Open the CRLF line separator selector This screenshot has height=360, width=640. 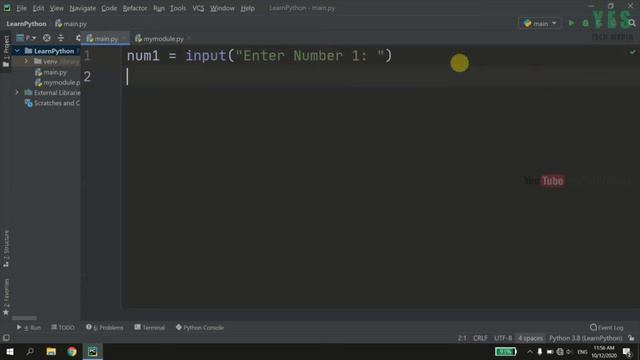[480, 338]
